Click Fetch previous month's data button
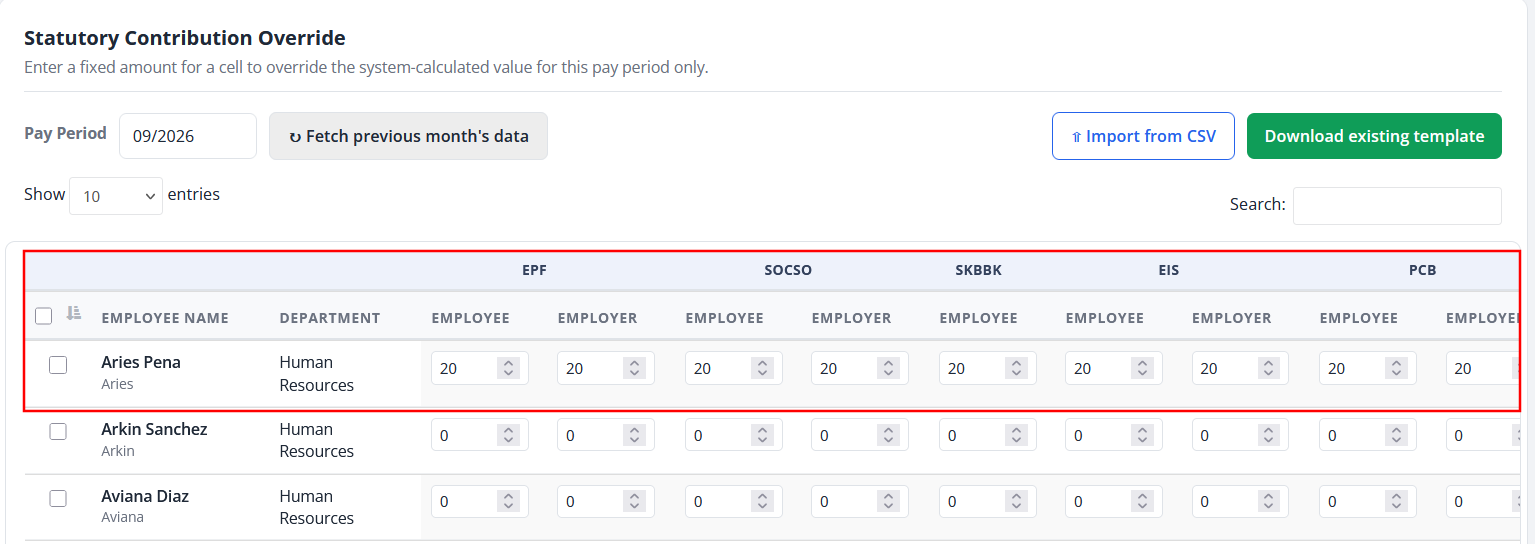 408,136
